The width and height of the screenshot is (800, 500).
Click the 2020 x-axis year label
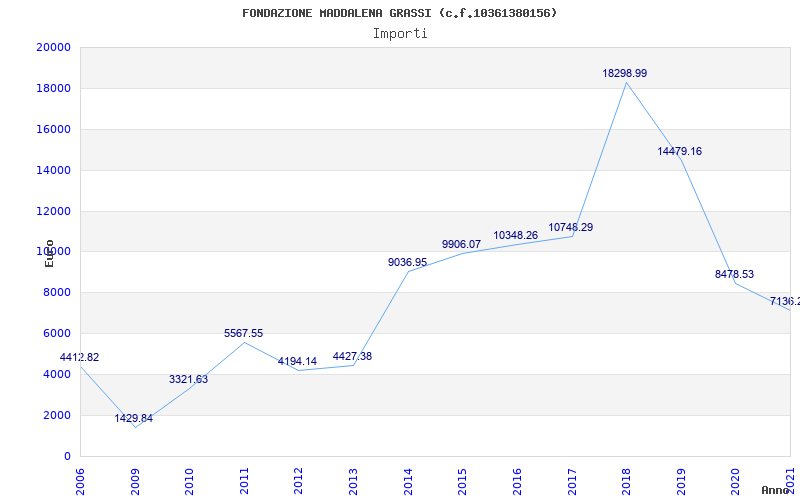pos(736,482)
